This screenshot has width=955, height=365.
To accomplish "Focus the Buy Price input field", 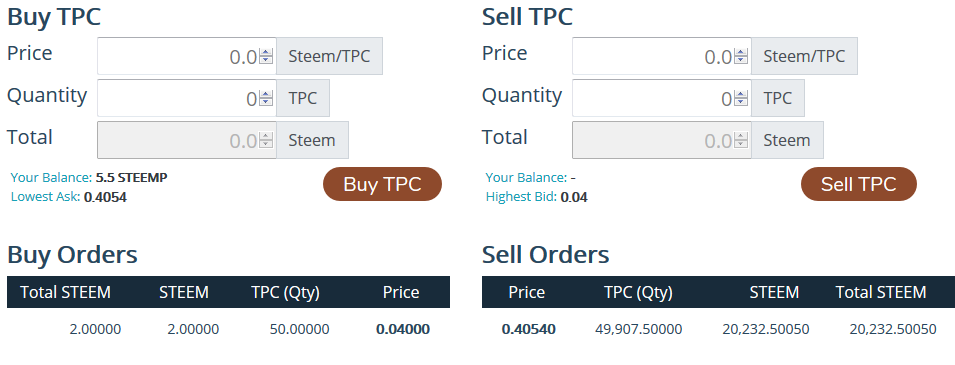I will pos(187,56).
